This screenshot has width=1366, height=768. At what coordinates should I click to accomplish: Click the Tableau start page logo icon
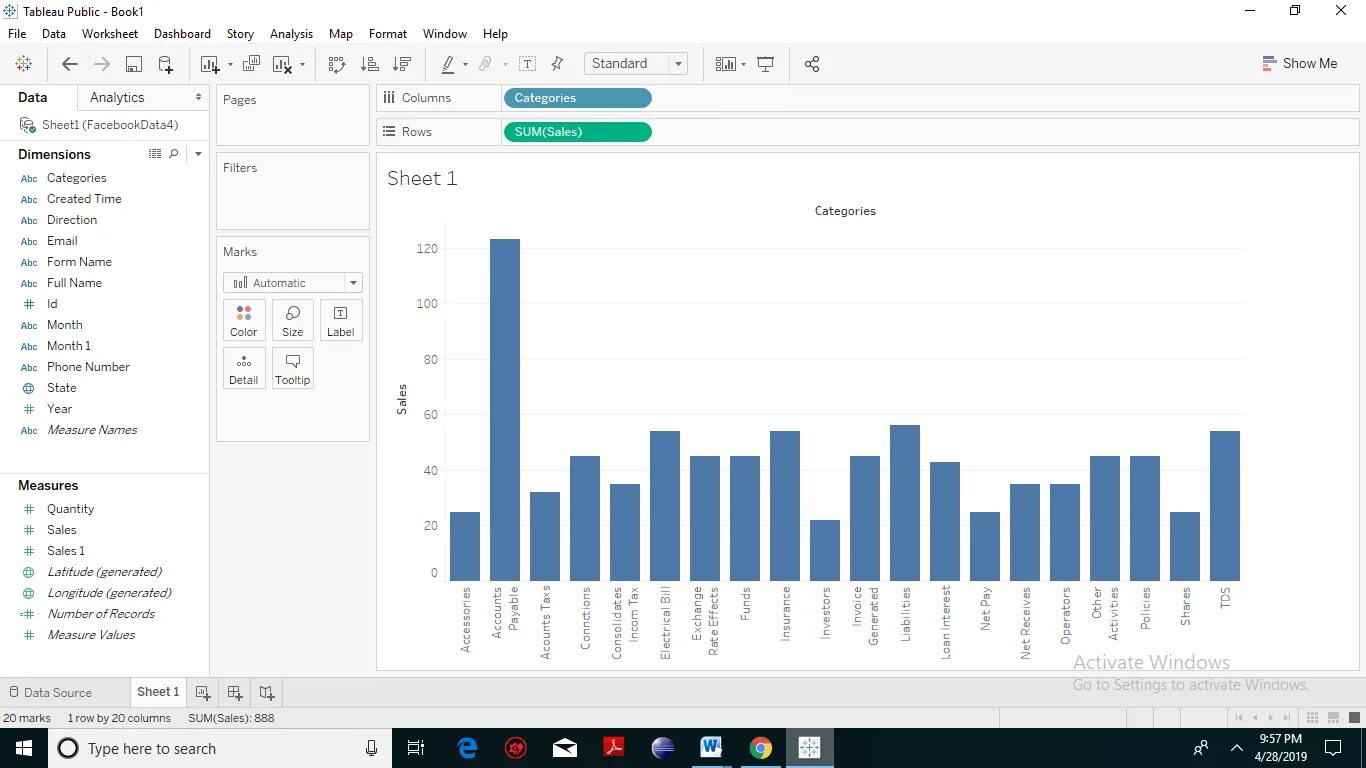(x=24, y=64)
